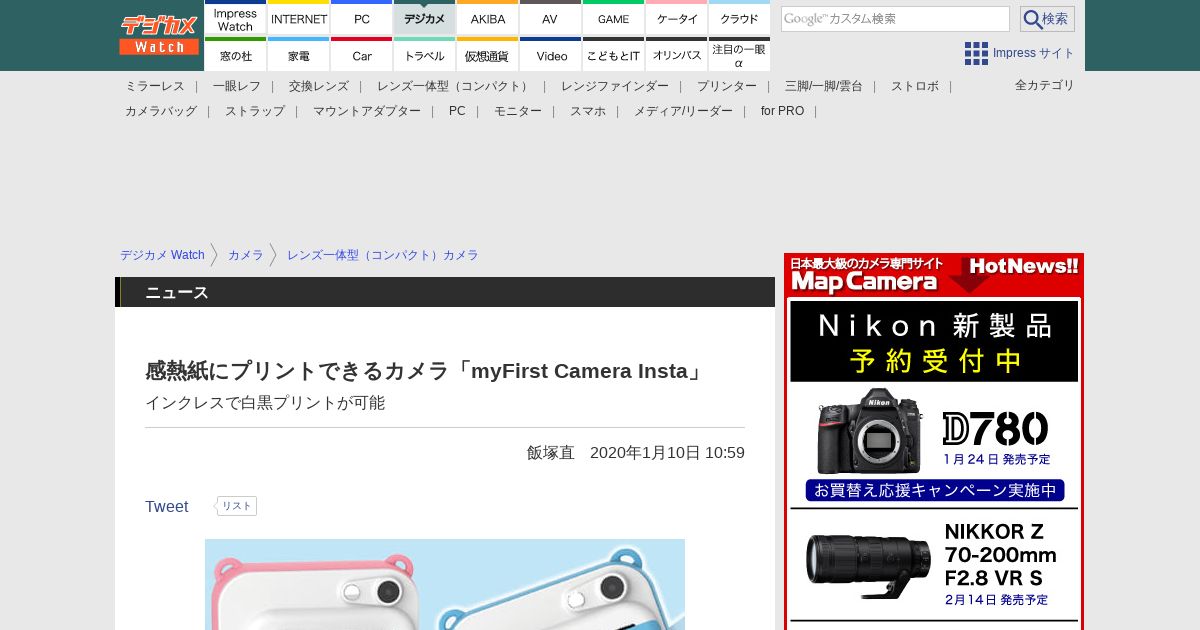The height and width of the screenshot is (630, 1200).
Task: Open the Car Watch tab
Action: click(362, 54)
